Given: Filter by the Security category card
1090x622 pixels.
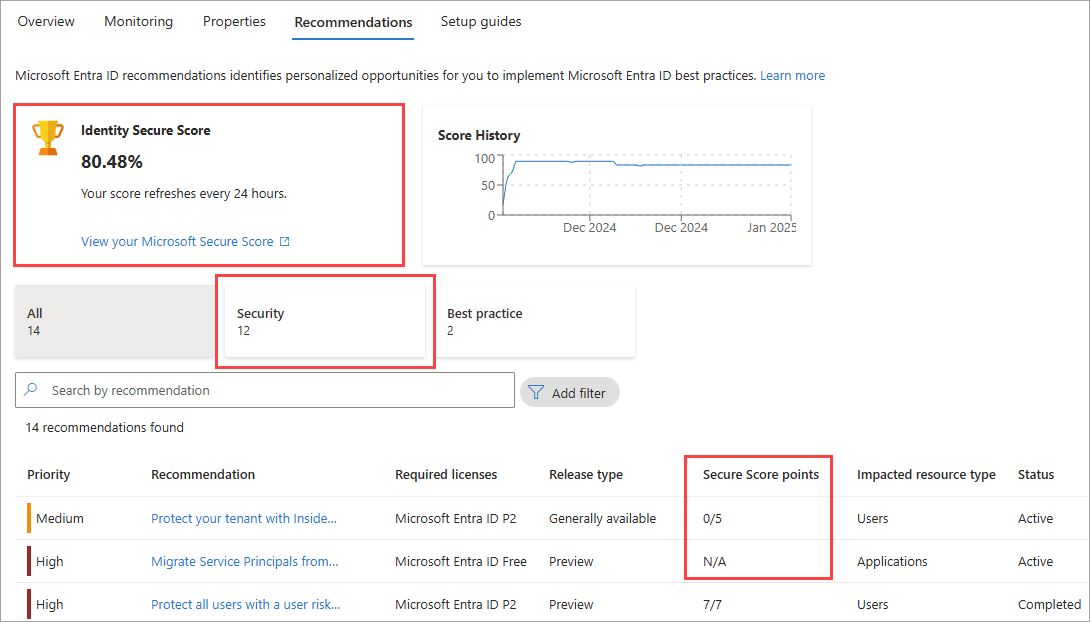Looking at the screenshot, I should pyautogui.click(x=324, y=321).
